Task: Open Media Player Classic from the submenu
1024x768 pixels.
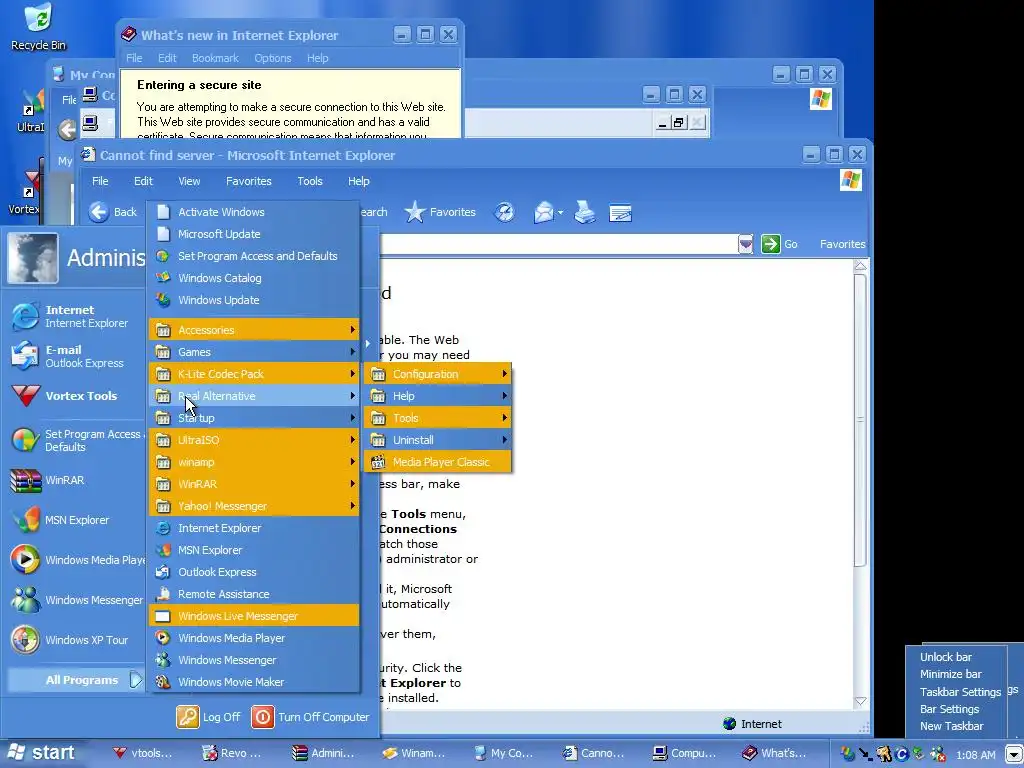Action: 438,462
